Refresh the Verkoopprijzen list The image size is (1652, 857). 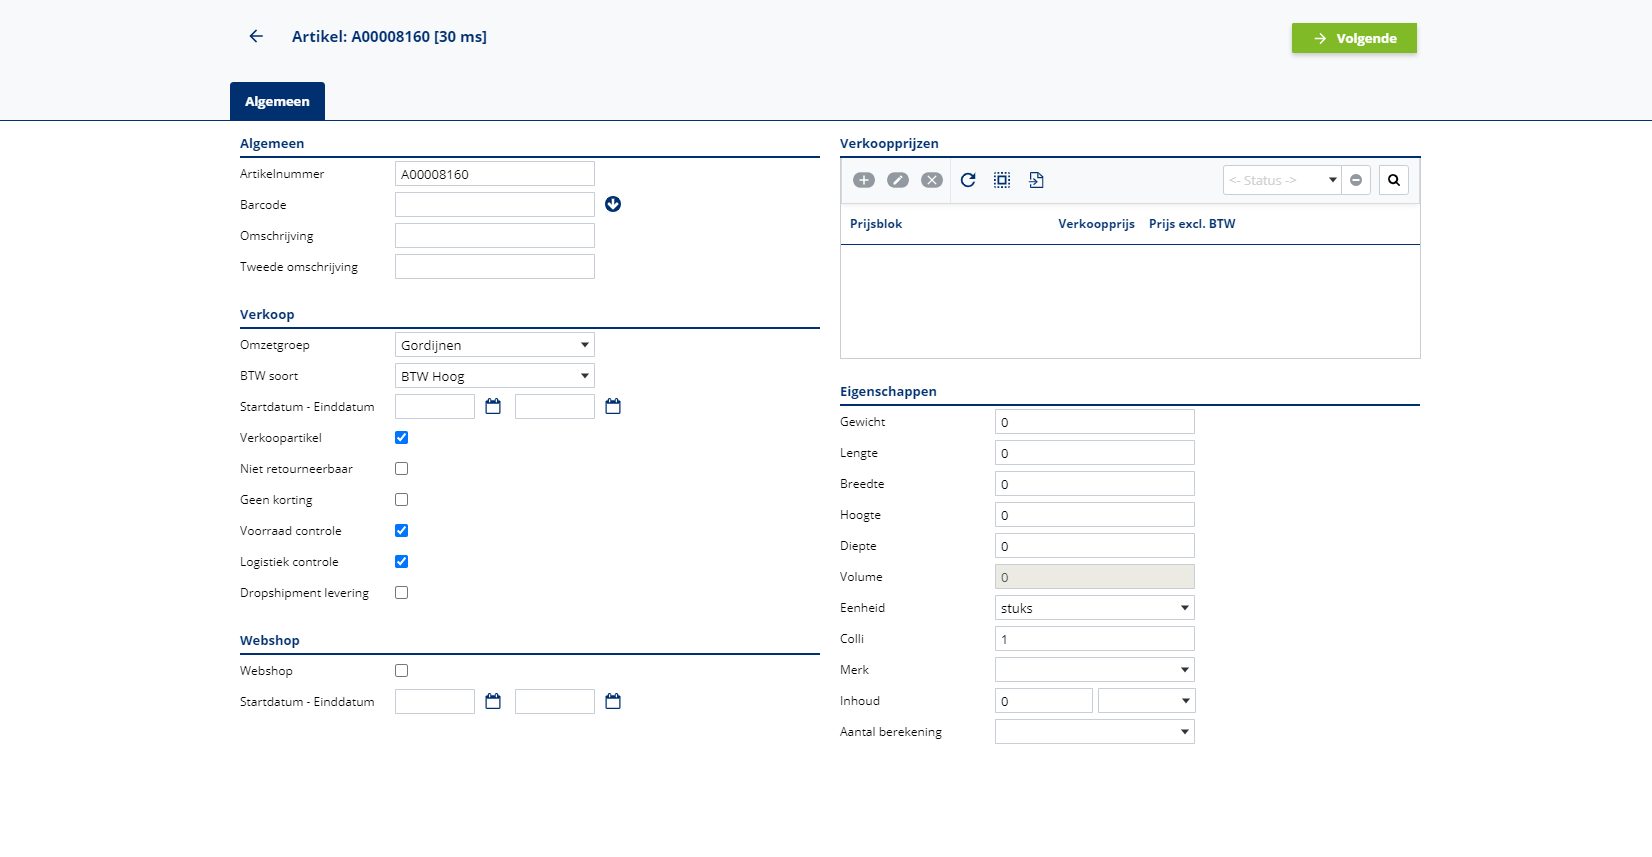968,180
